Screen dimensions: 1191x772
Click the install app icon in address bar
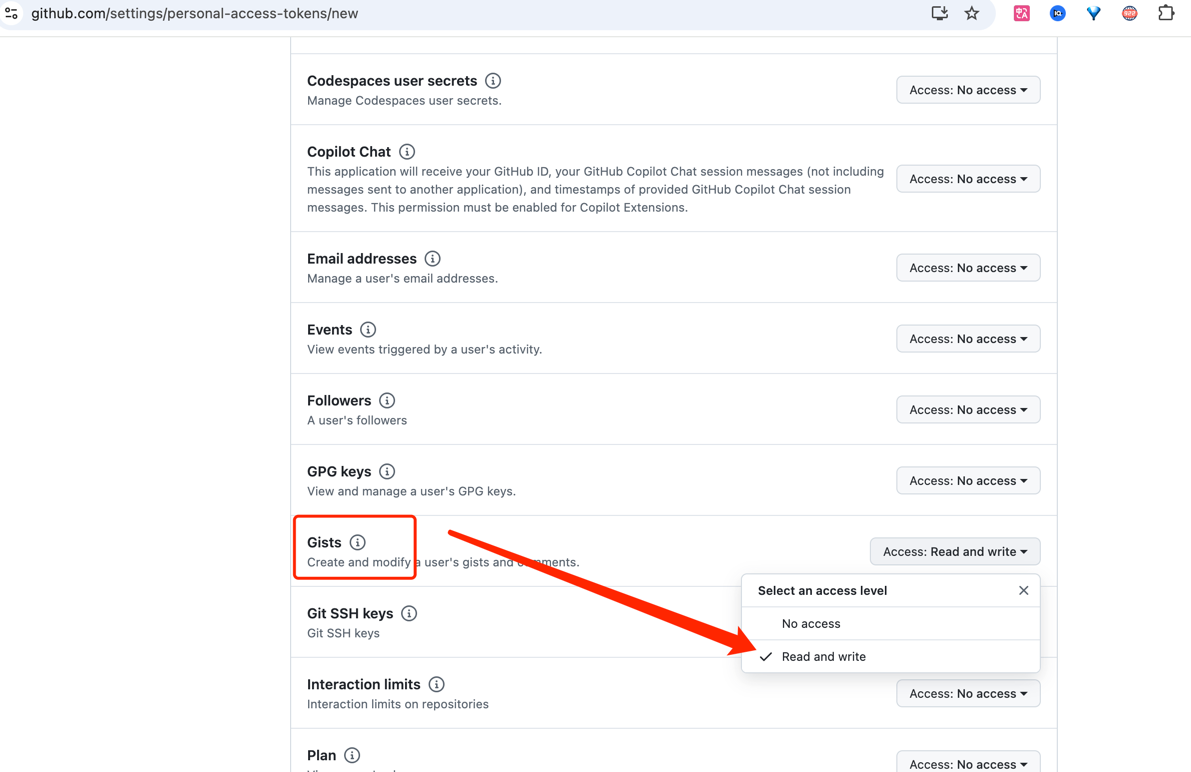940,13
